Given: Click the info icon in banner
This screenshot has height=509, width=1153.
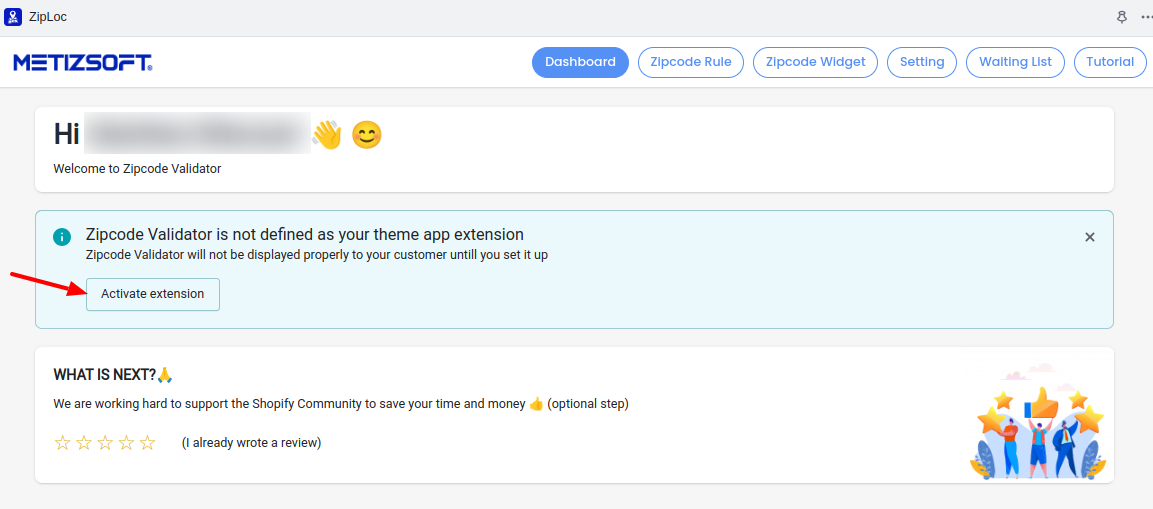Looking at the screenshot, I should (62, 237).
